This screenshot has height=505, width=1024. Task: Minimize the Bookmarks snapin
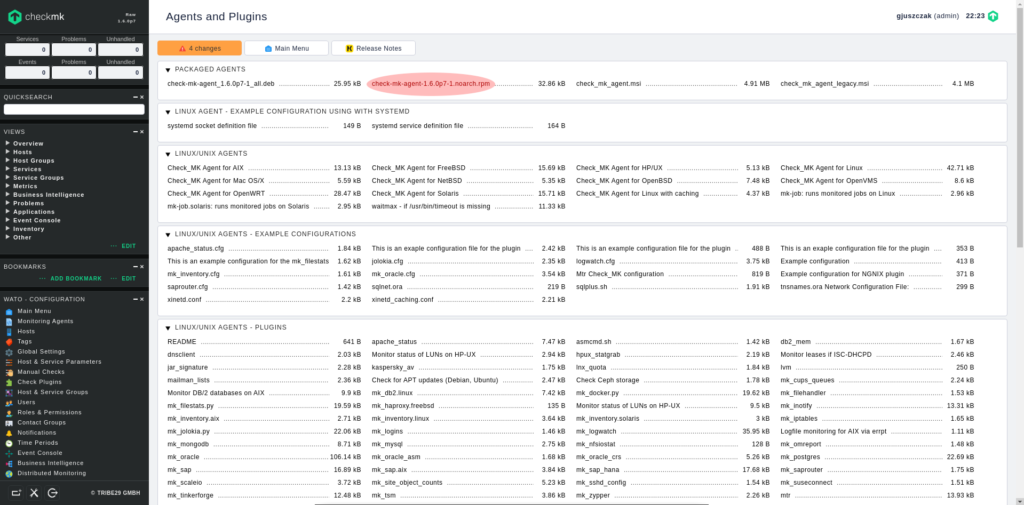click(135, 266)
